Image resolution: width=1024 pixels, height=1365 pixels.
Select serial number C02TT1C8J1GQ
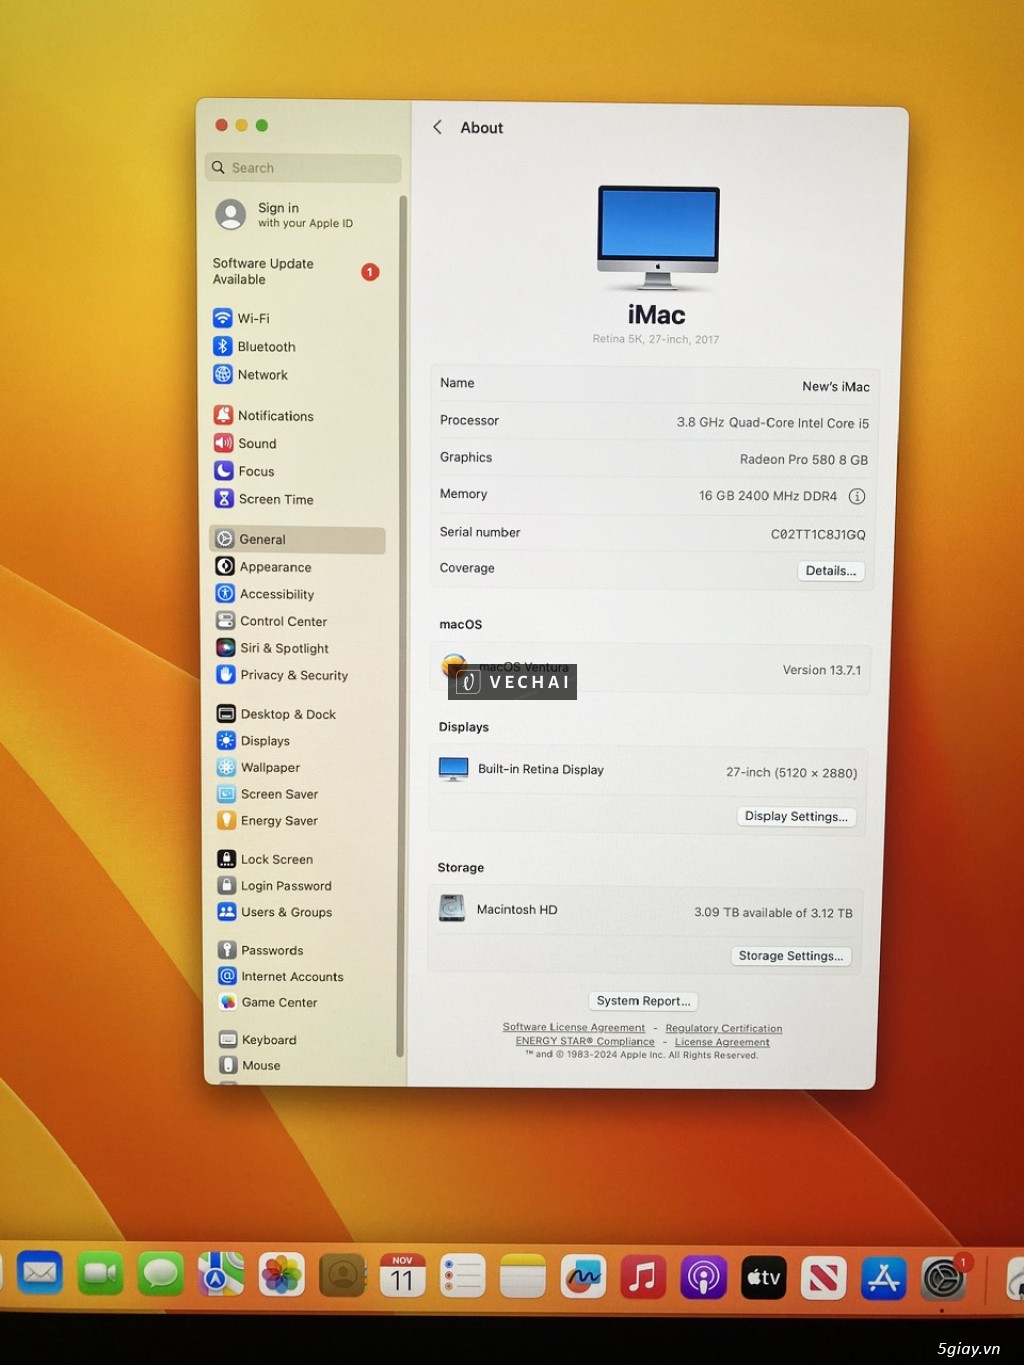[818, 534]
